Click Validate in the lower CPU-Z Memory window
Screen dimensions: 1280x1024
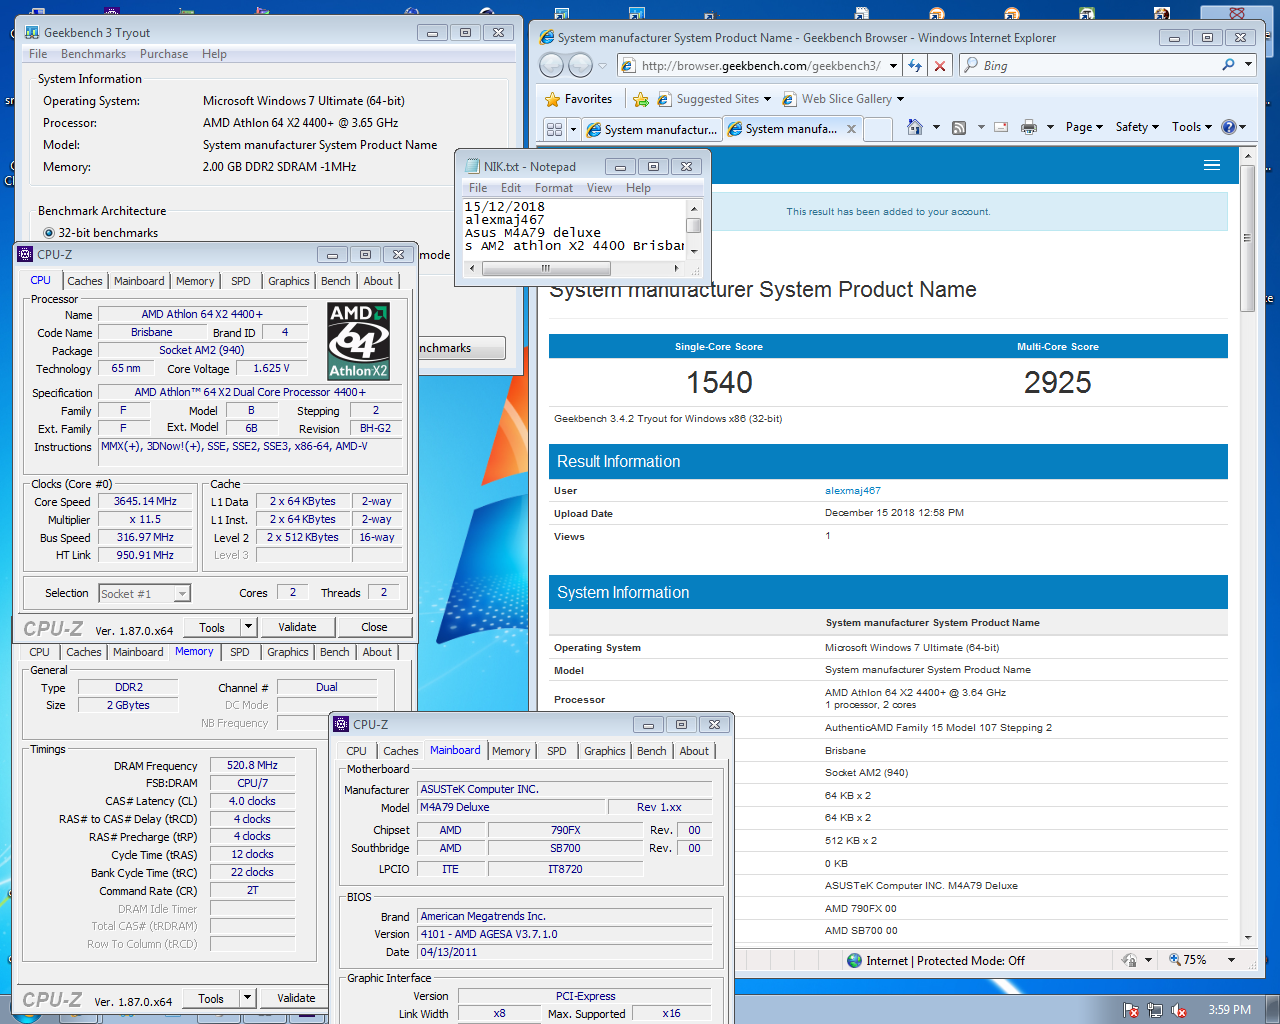pos(296,998)
